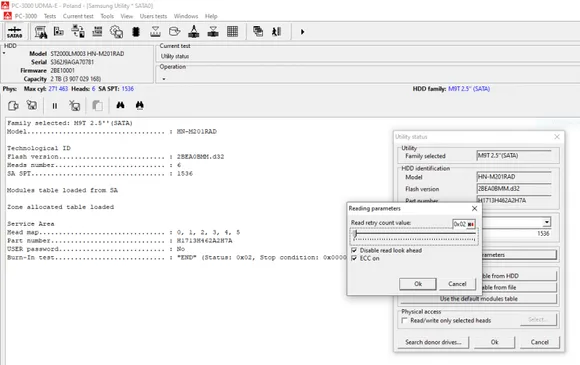
Task: Click the partly hidden 'from file' button
Action: 519,287
